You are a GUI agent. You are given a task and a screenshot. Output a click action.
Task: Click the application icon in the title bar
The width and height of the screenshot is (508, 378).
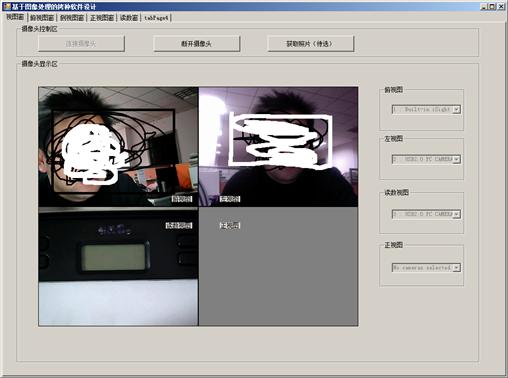pyautogui.click(x=7, y=6)
